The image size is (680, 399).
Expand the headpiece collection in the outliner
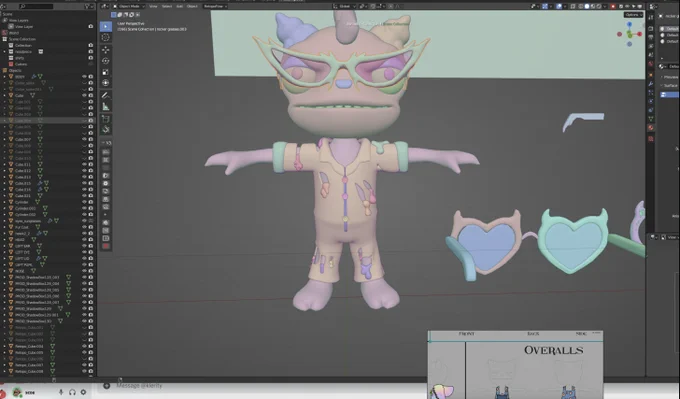tap(5, 52)
